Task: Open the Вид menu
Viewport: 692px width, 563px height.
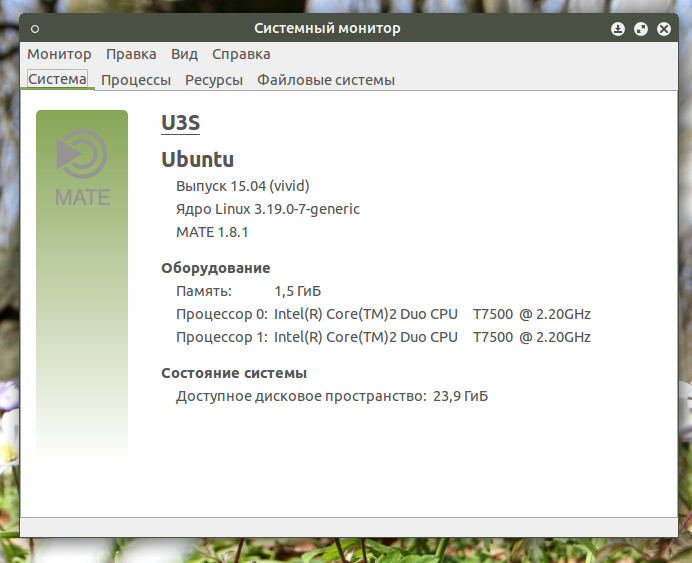Action: (184, 54)
